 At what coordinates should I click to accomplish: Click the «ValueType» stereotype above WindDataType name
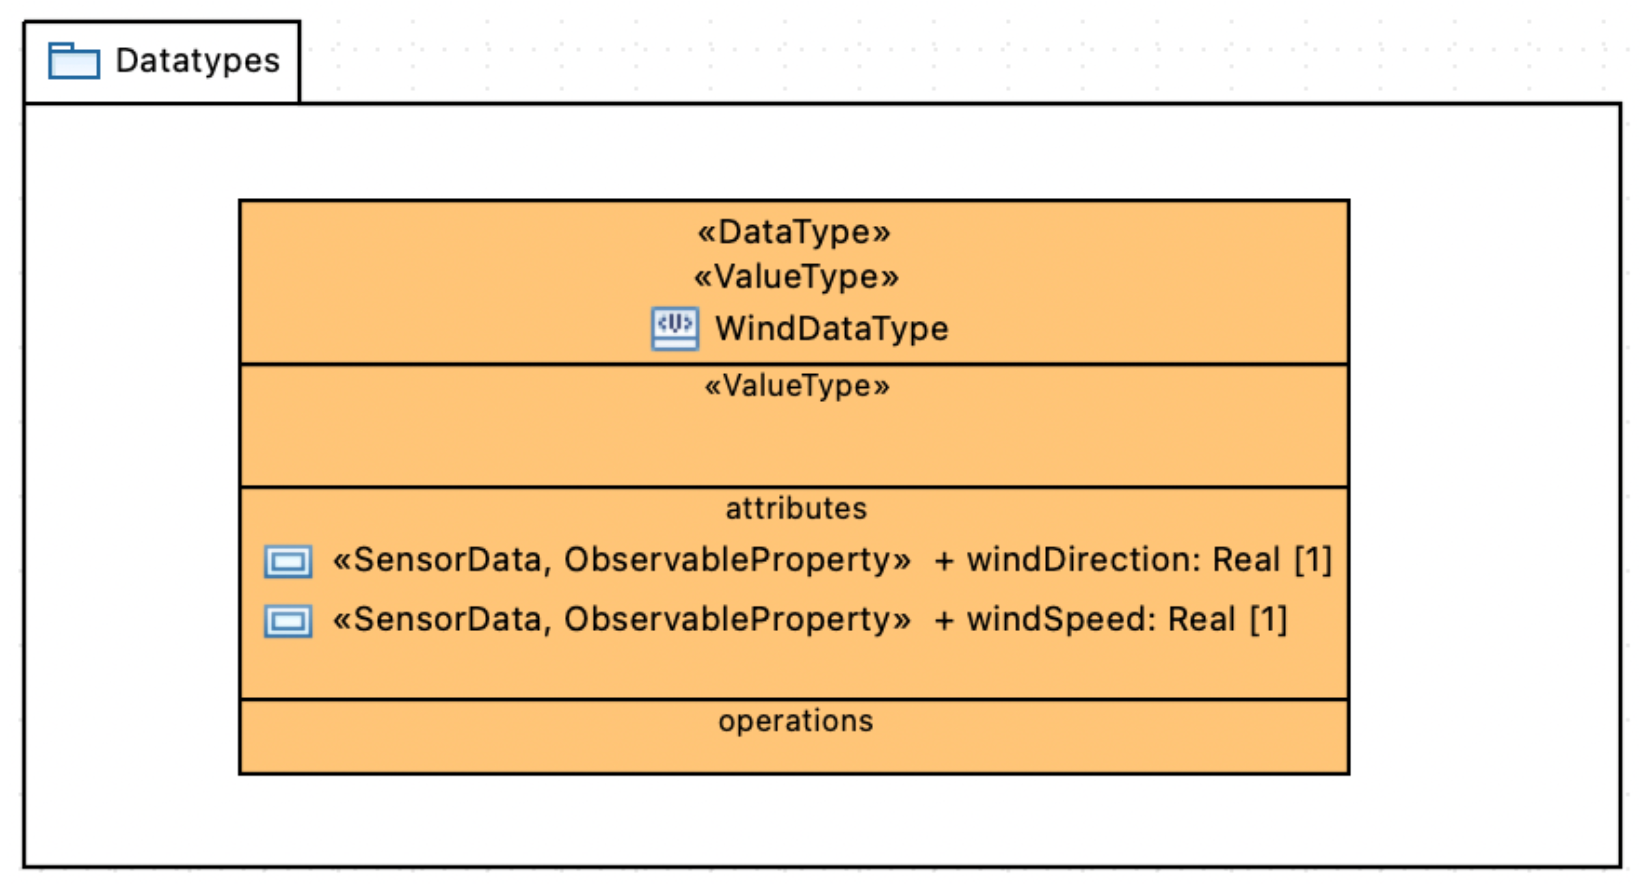click(796, 277)
